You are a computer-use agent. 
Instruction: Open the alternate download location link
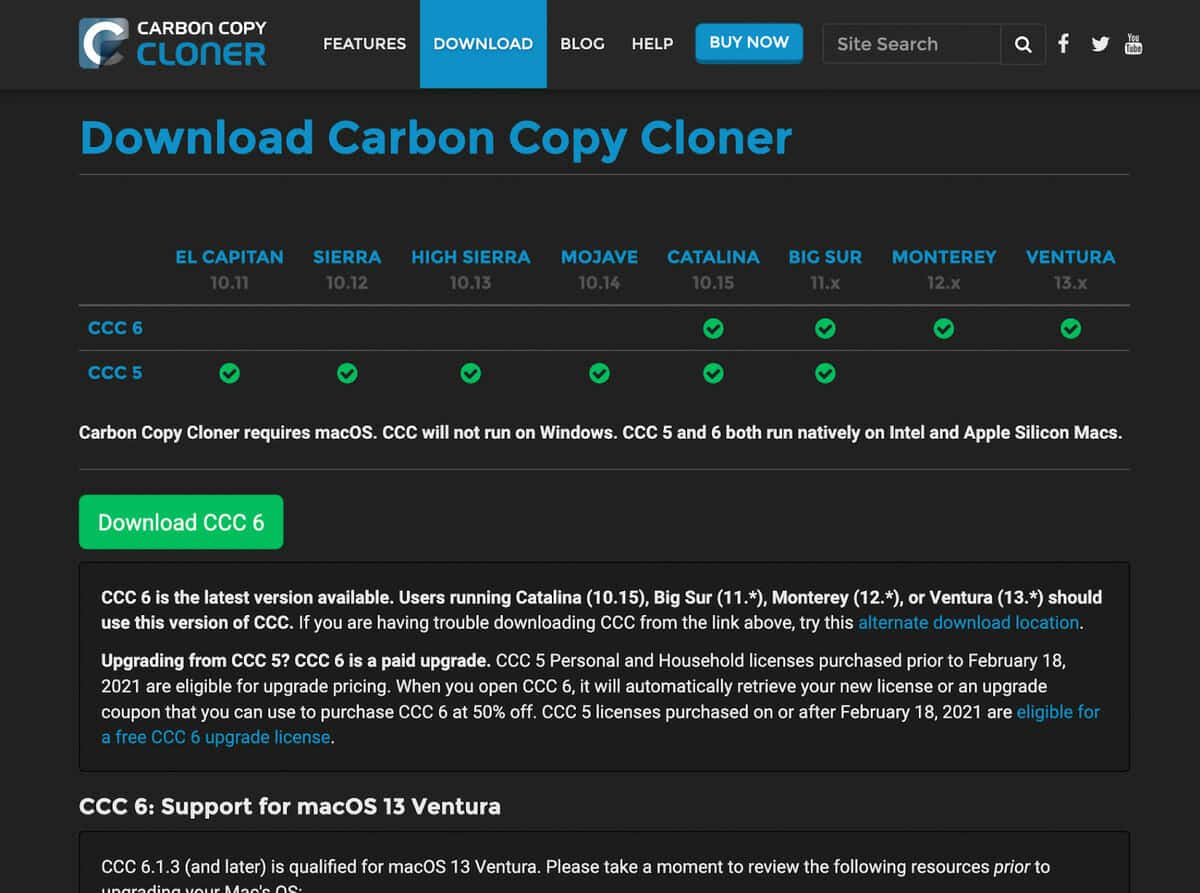969,622
